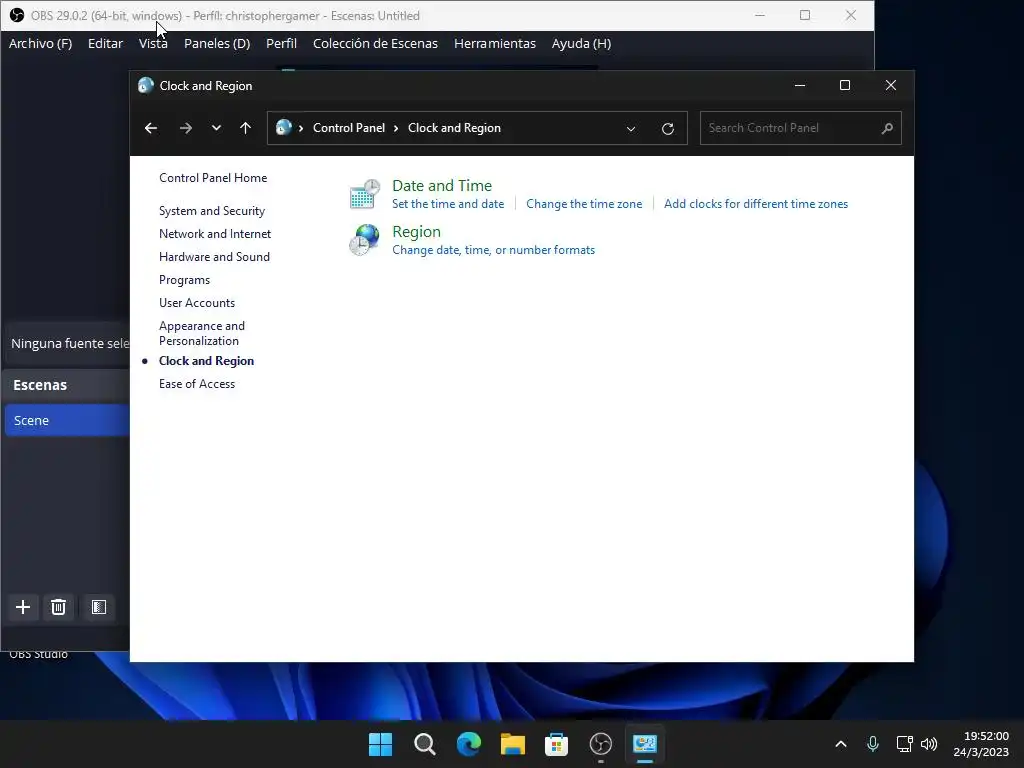Click the Forward arrow in Control Panel
1024x768 pixels.
185,128
